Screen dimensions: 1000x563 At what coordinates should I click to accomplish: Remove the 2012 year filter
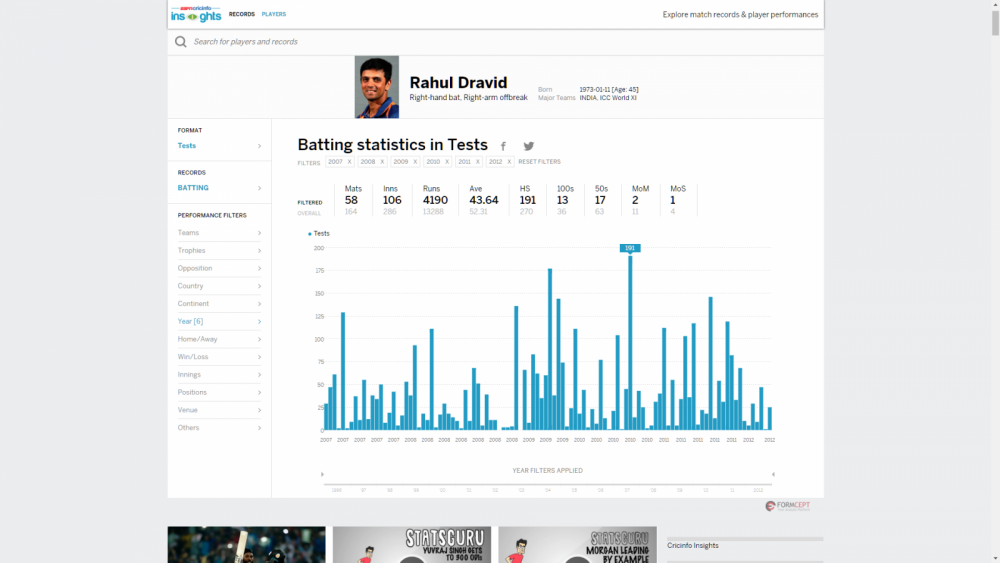tap(509, 162)
